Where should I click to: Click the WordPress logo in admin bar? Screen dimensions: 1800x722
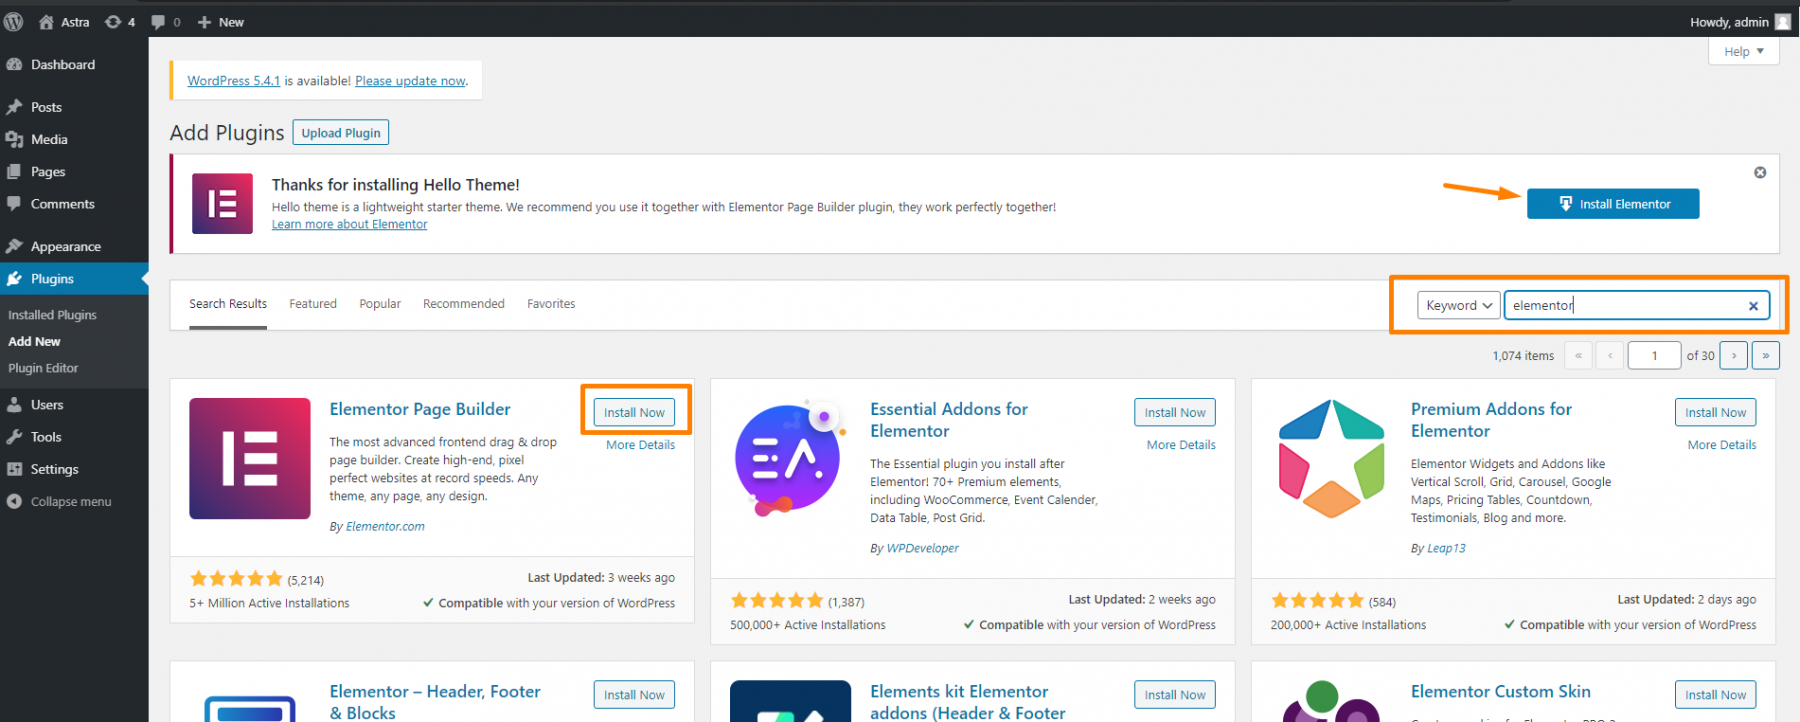pos(14,22)
